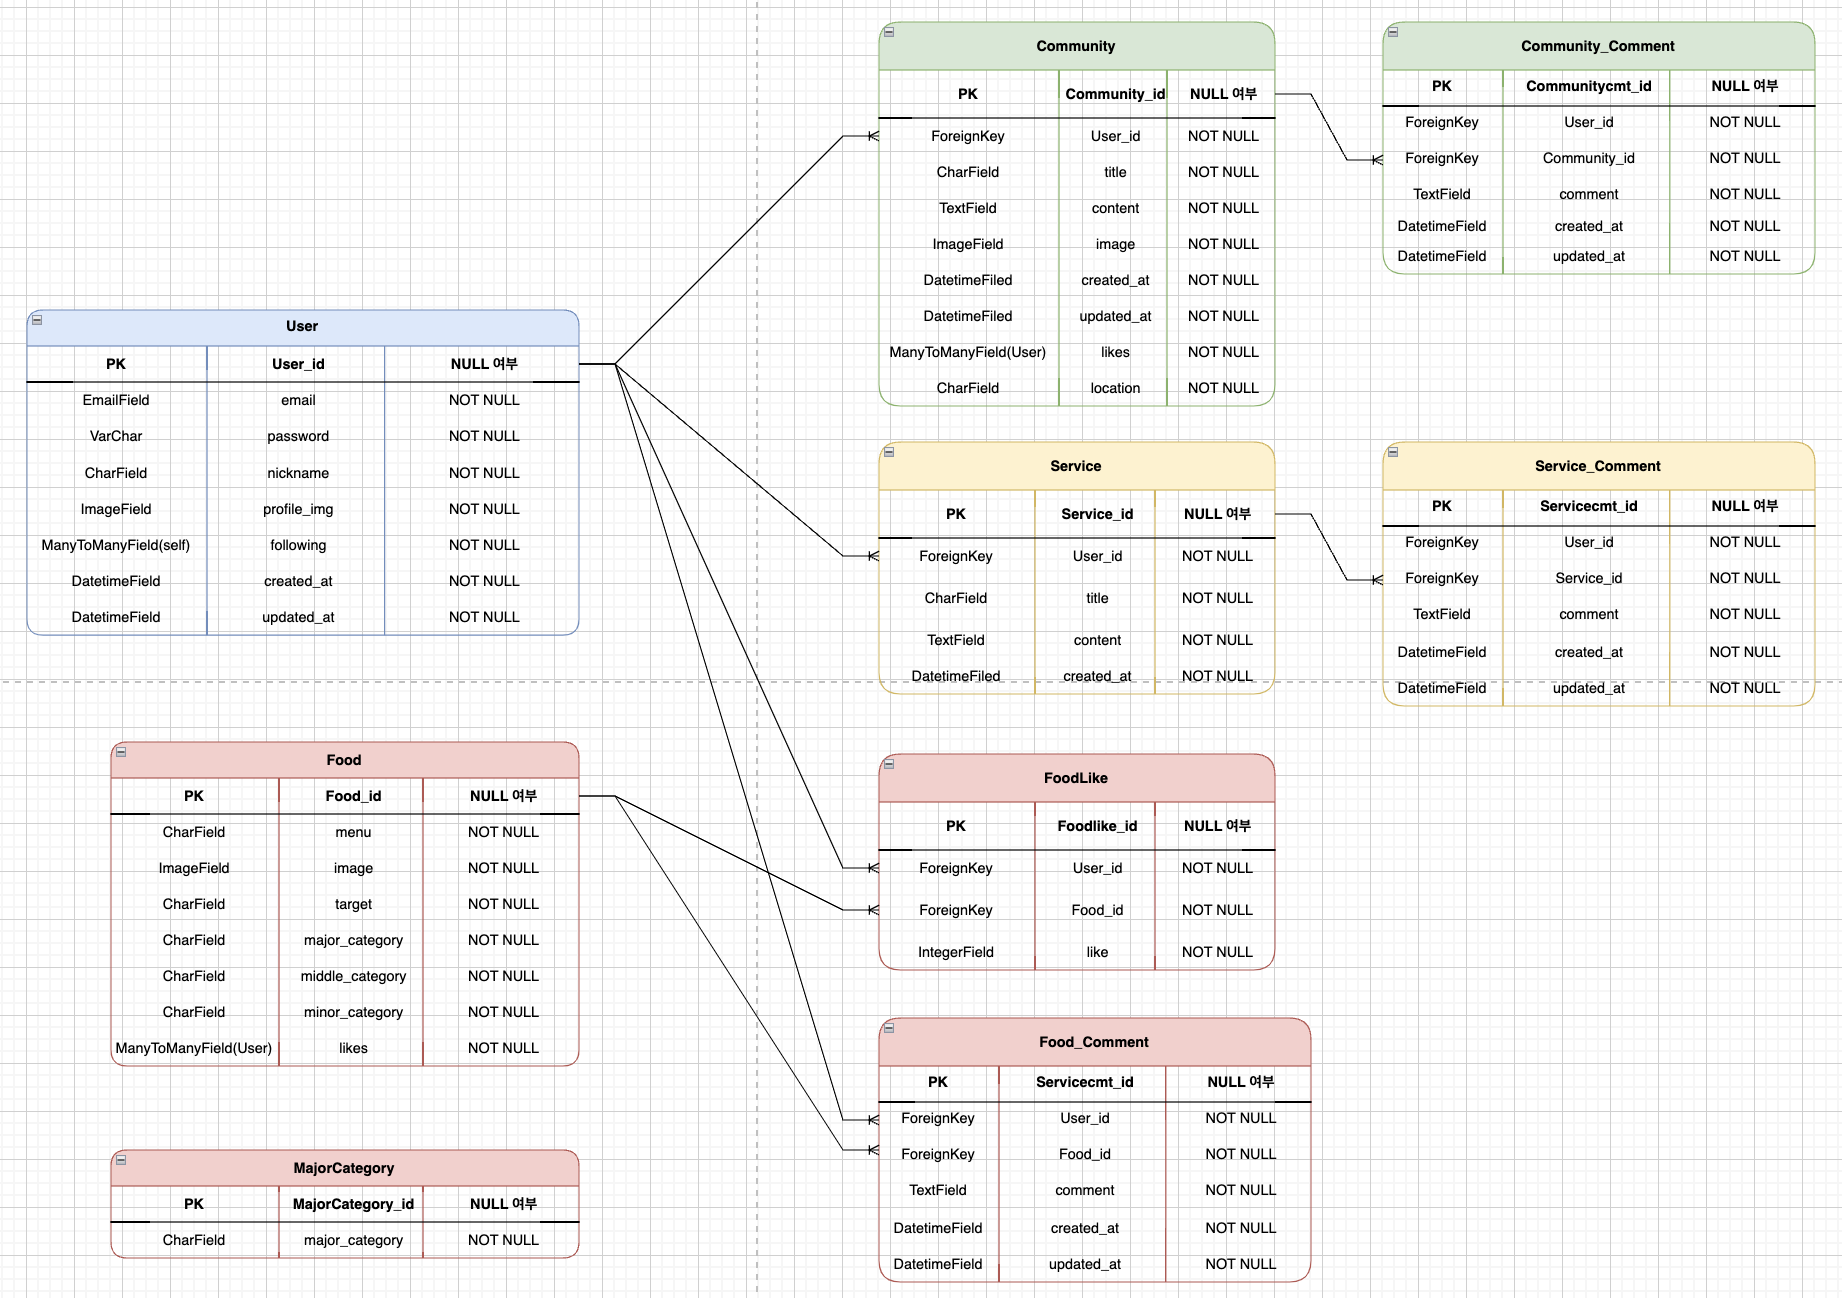Click the collapse icon on the Food table

tap(122, 752)
